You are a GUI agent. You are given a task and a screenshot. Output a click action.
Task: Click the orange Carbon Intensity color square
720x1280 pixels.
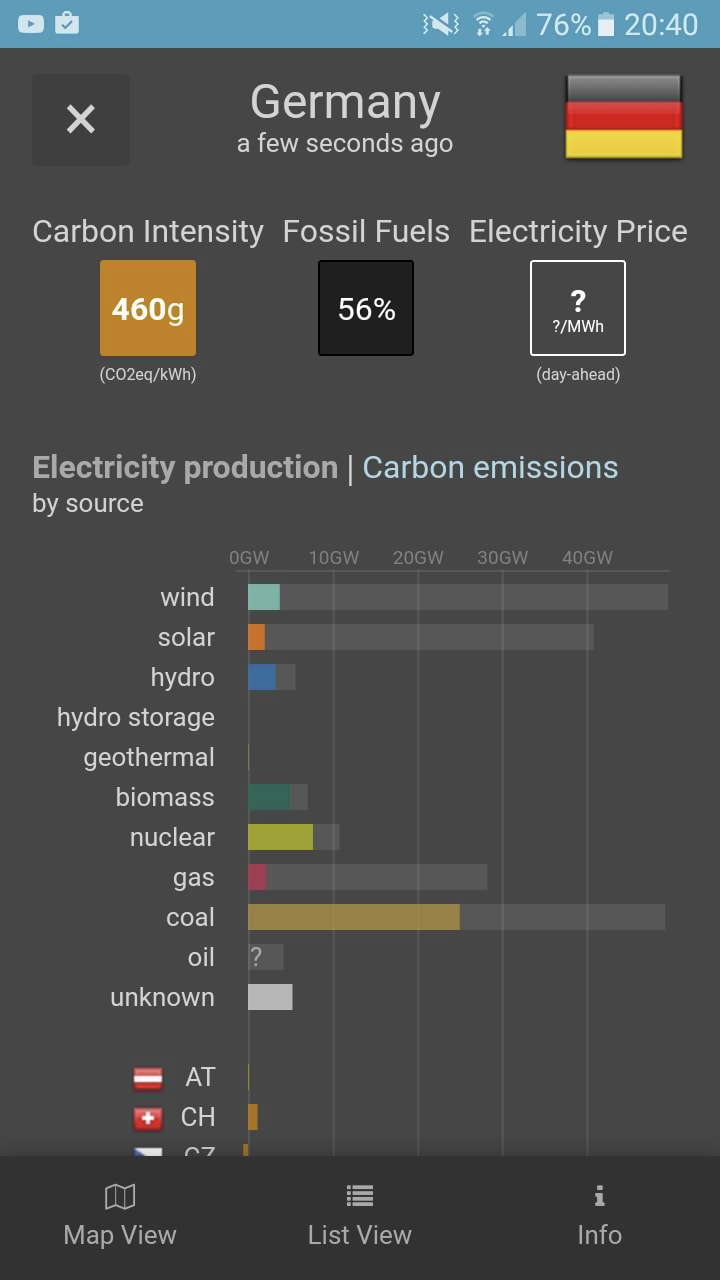(x=147, y=309)
